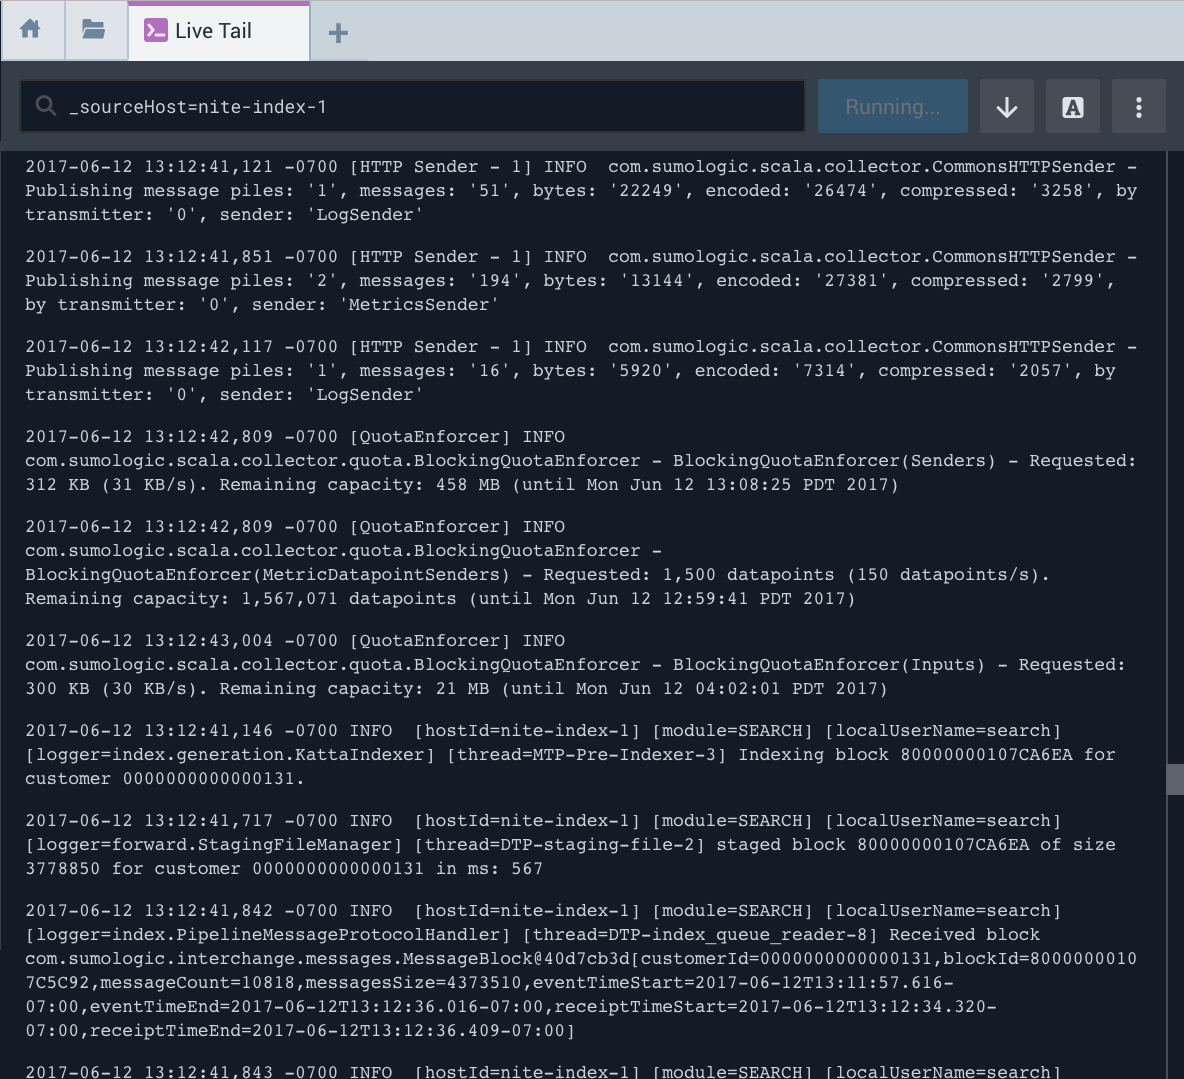The height and width of the screenshot is (1079, 1184).
Task: Add a new tab with plus icon
Action: pyautogui.click(x=338, y=33)
